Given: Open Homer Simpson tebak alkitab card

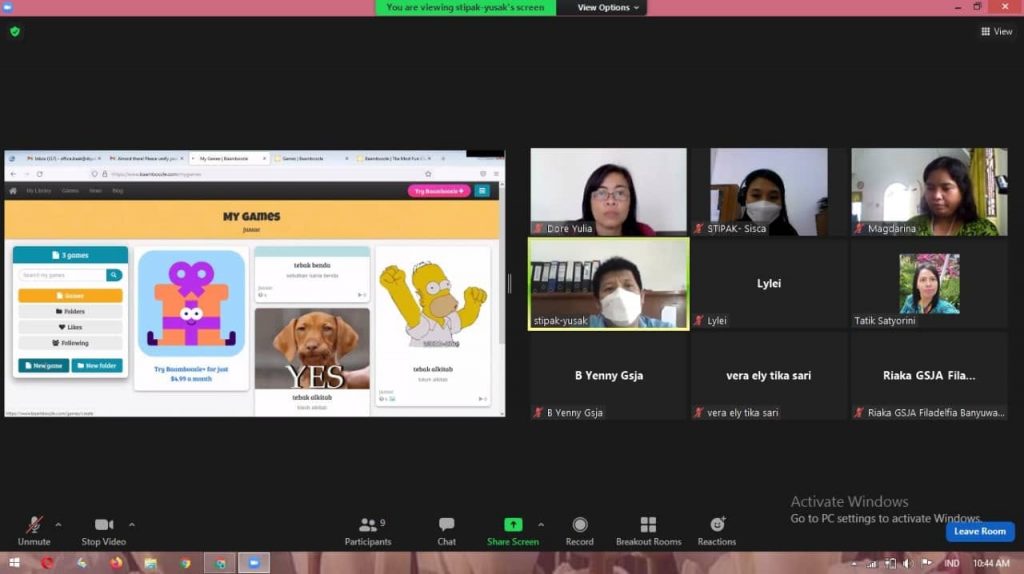Looking at the screenshot, I should click(x=433, y=326).
